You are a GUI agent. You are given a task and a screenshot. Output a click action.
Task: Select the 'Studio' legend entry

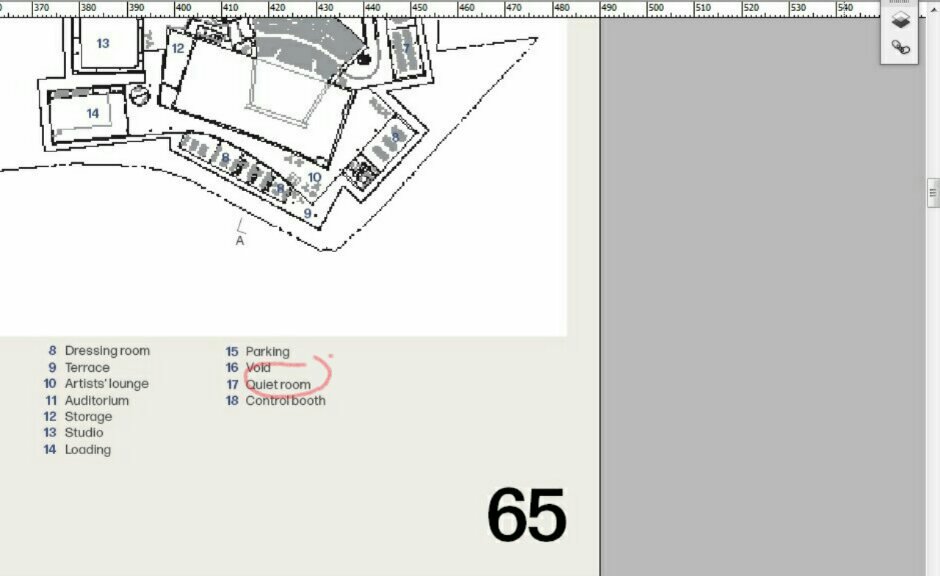(84, 433)
